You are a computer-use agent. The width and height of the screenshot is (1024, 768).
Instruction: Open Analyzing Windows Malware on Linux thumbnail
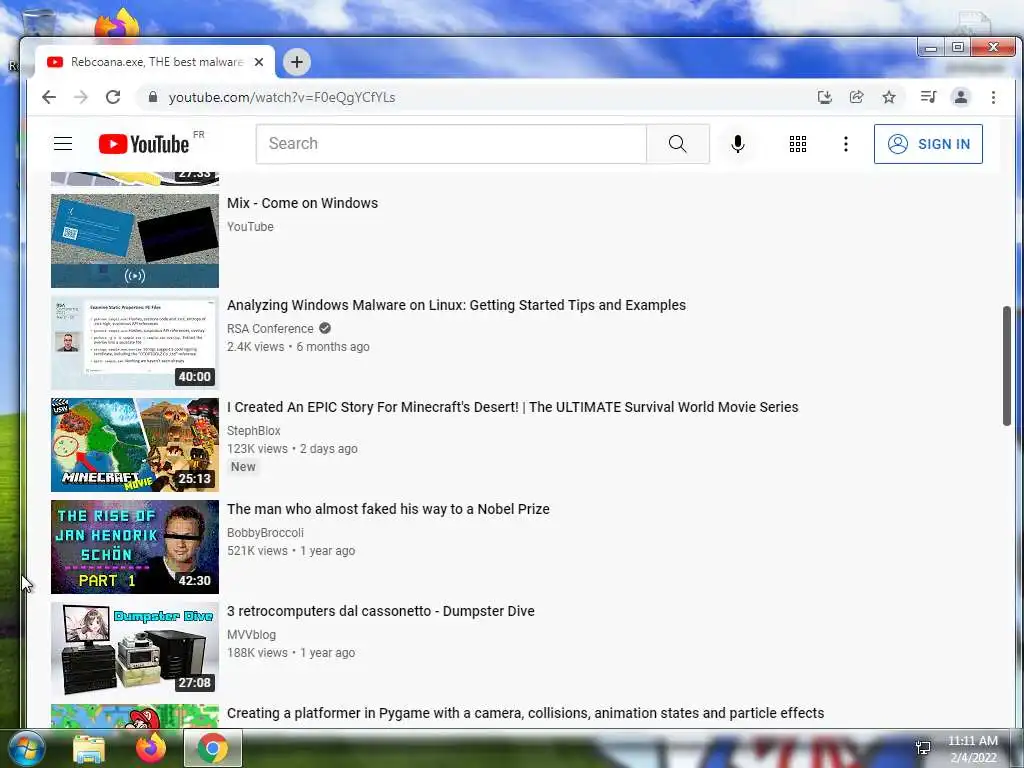click(135, 343)
